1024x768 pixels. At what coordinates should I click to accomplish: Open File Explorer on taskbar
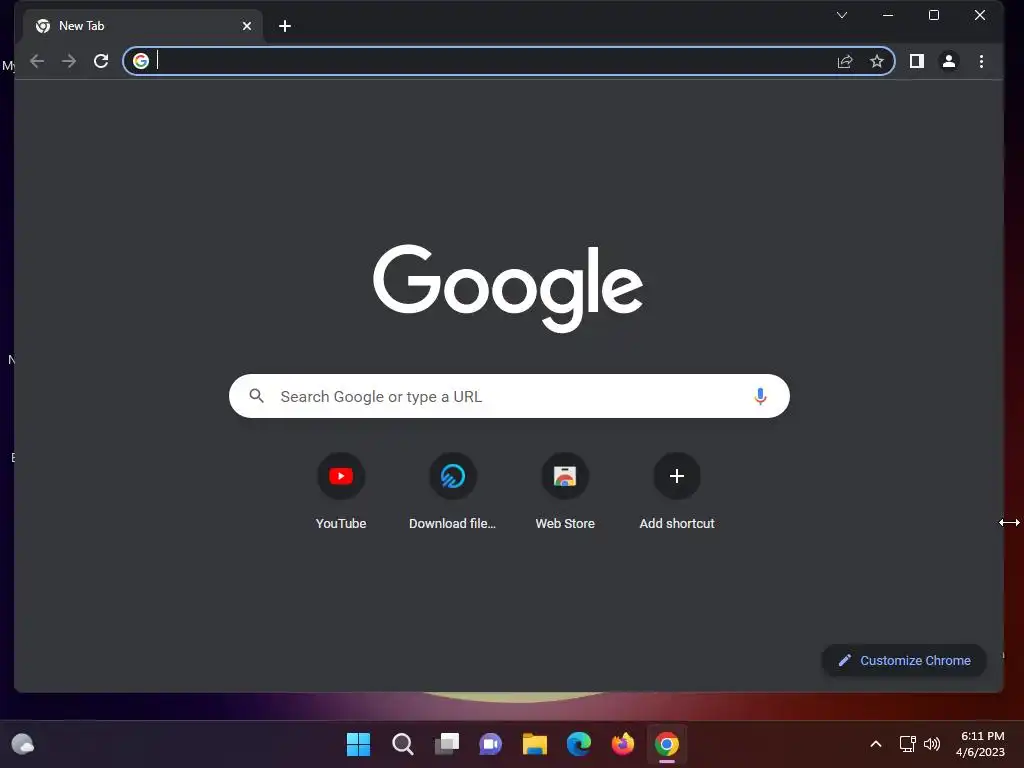(535, 744)
